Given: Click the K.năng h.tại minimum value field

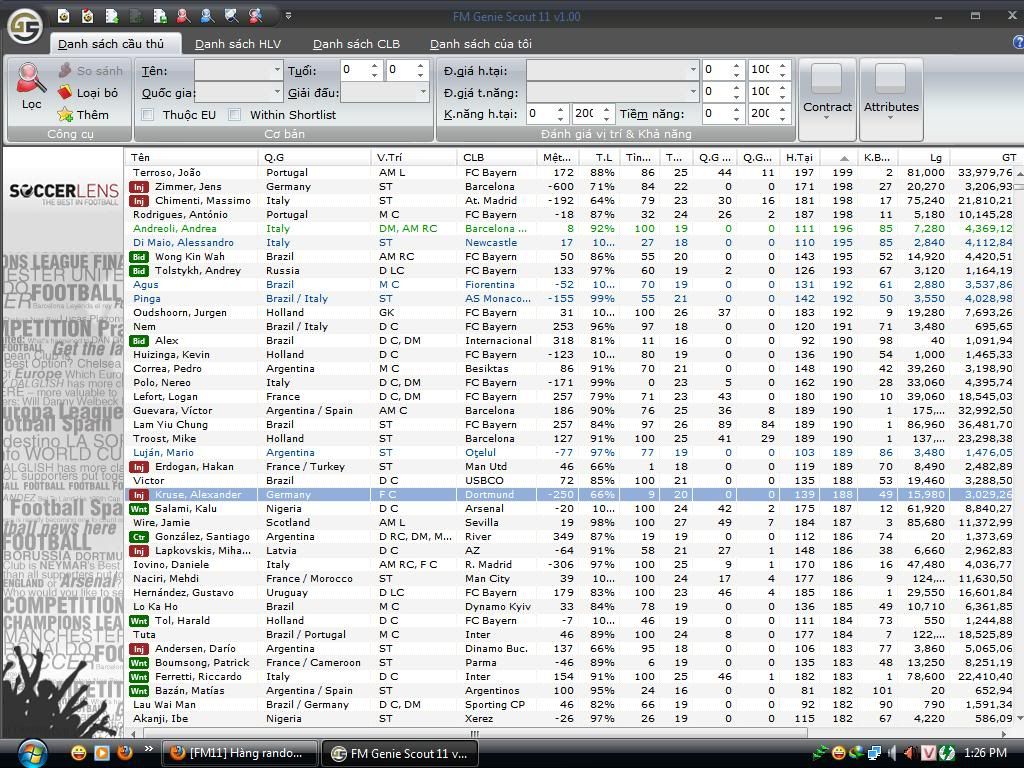Looking at the screenshot, I should [541, 114].
